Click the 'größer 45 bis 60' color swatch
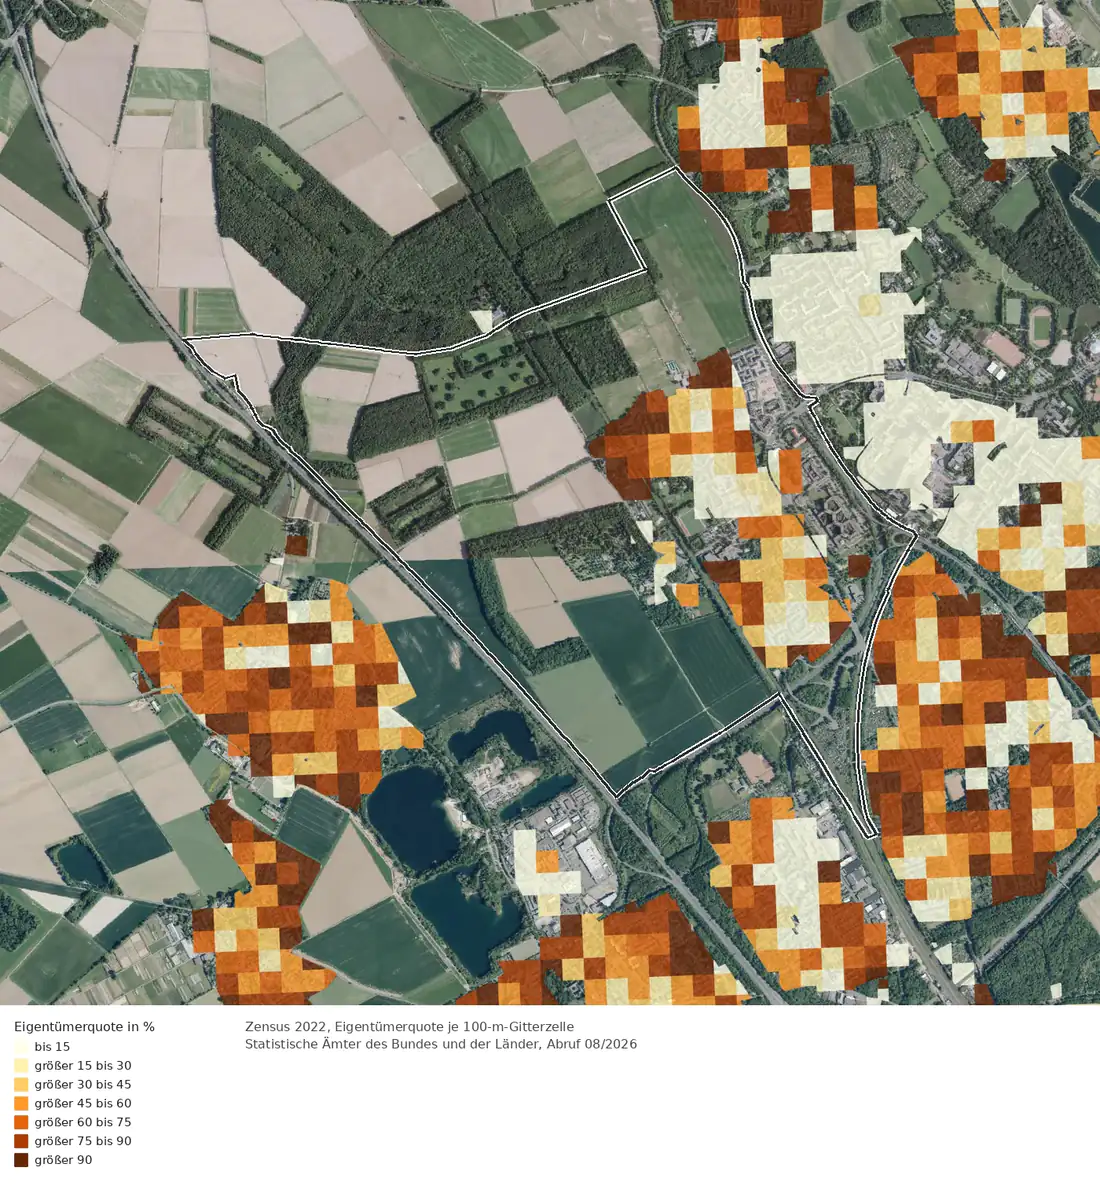 click(21, 1104)
